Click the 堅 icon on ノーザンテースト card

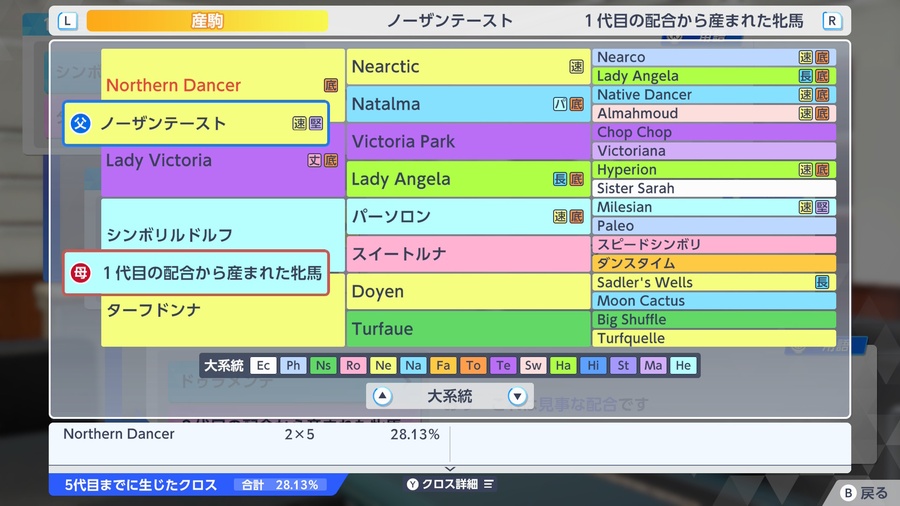(316, 123)
